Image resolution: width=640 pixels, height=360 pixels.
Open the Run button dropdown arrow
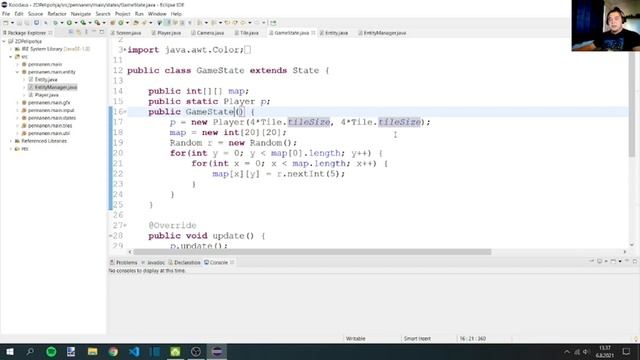pyautogui.click(x=76, y=23)
